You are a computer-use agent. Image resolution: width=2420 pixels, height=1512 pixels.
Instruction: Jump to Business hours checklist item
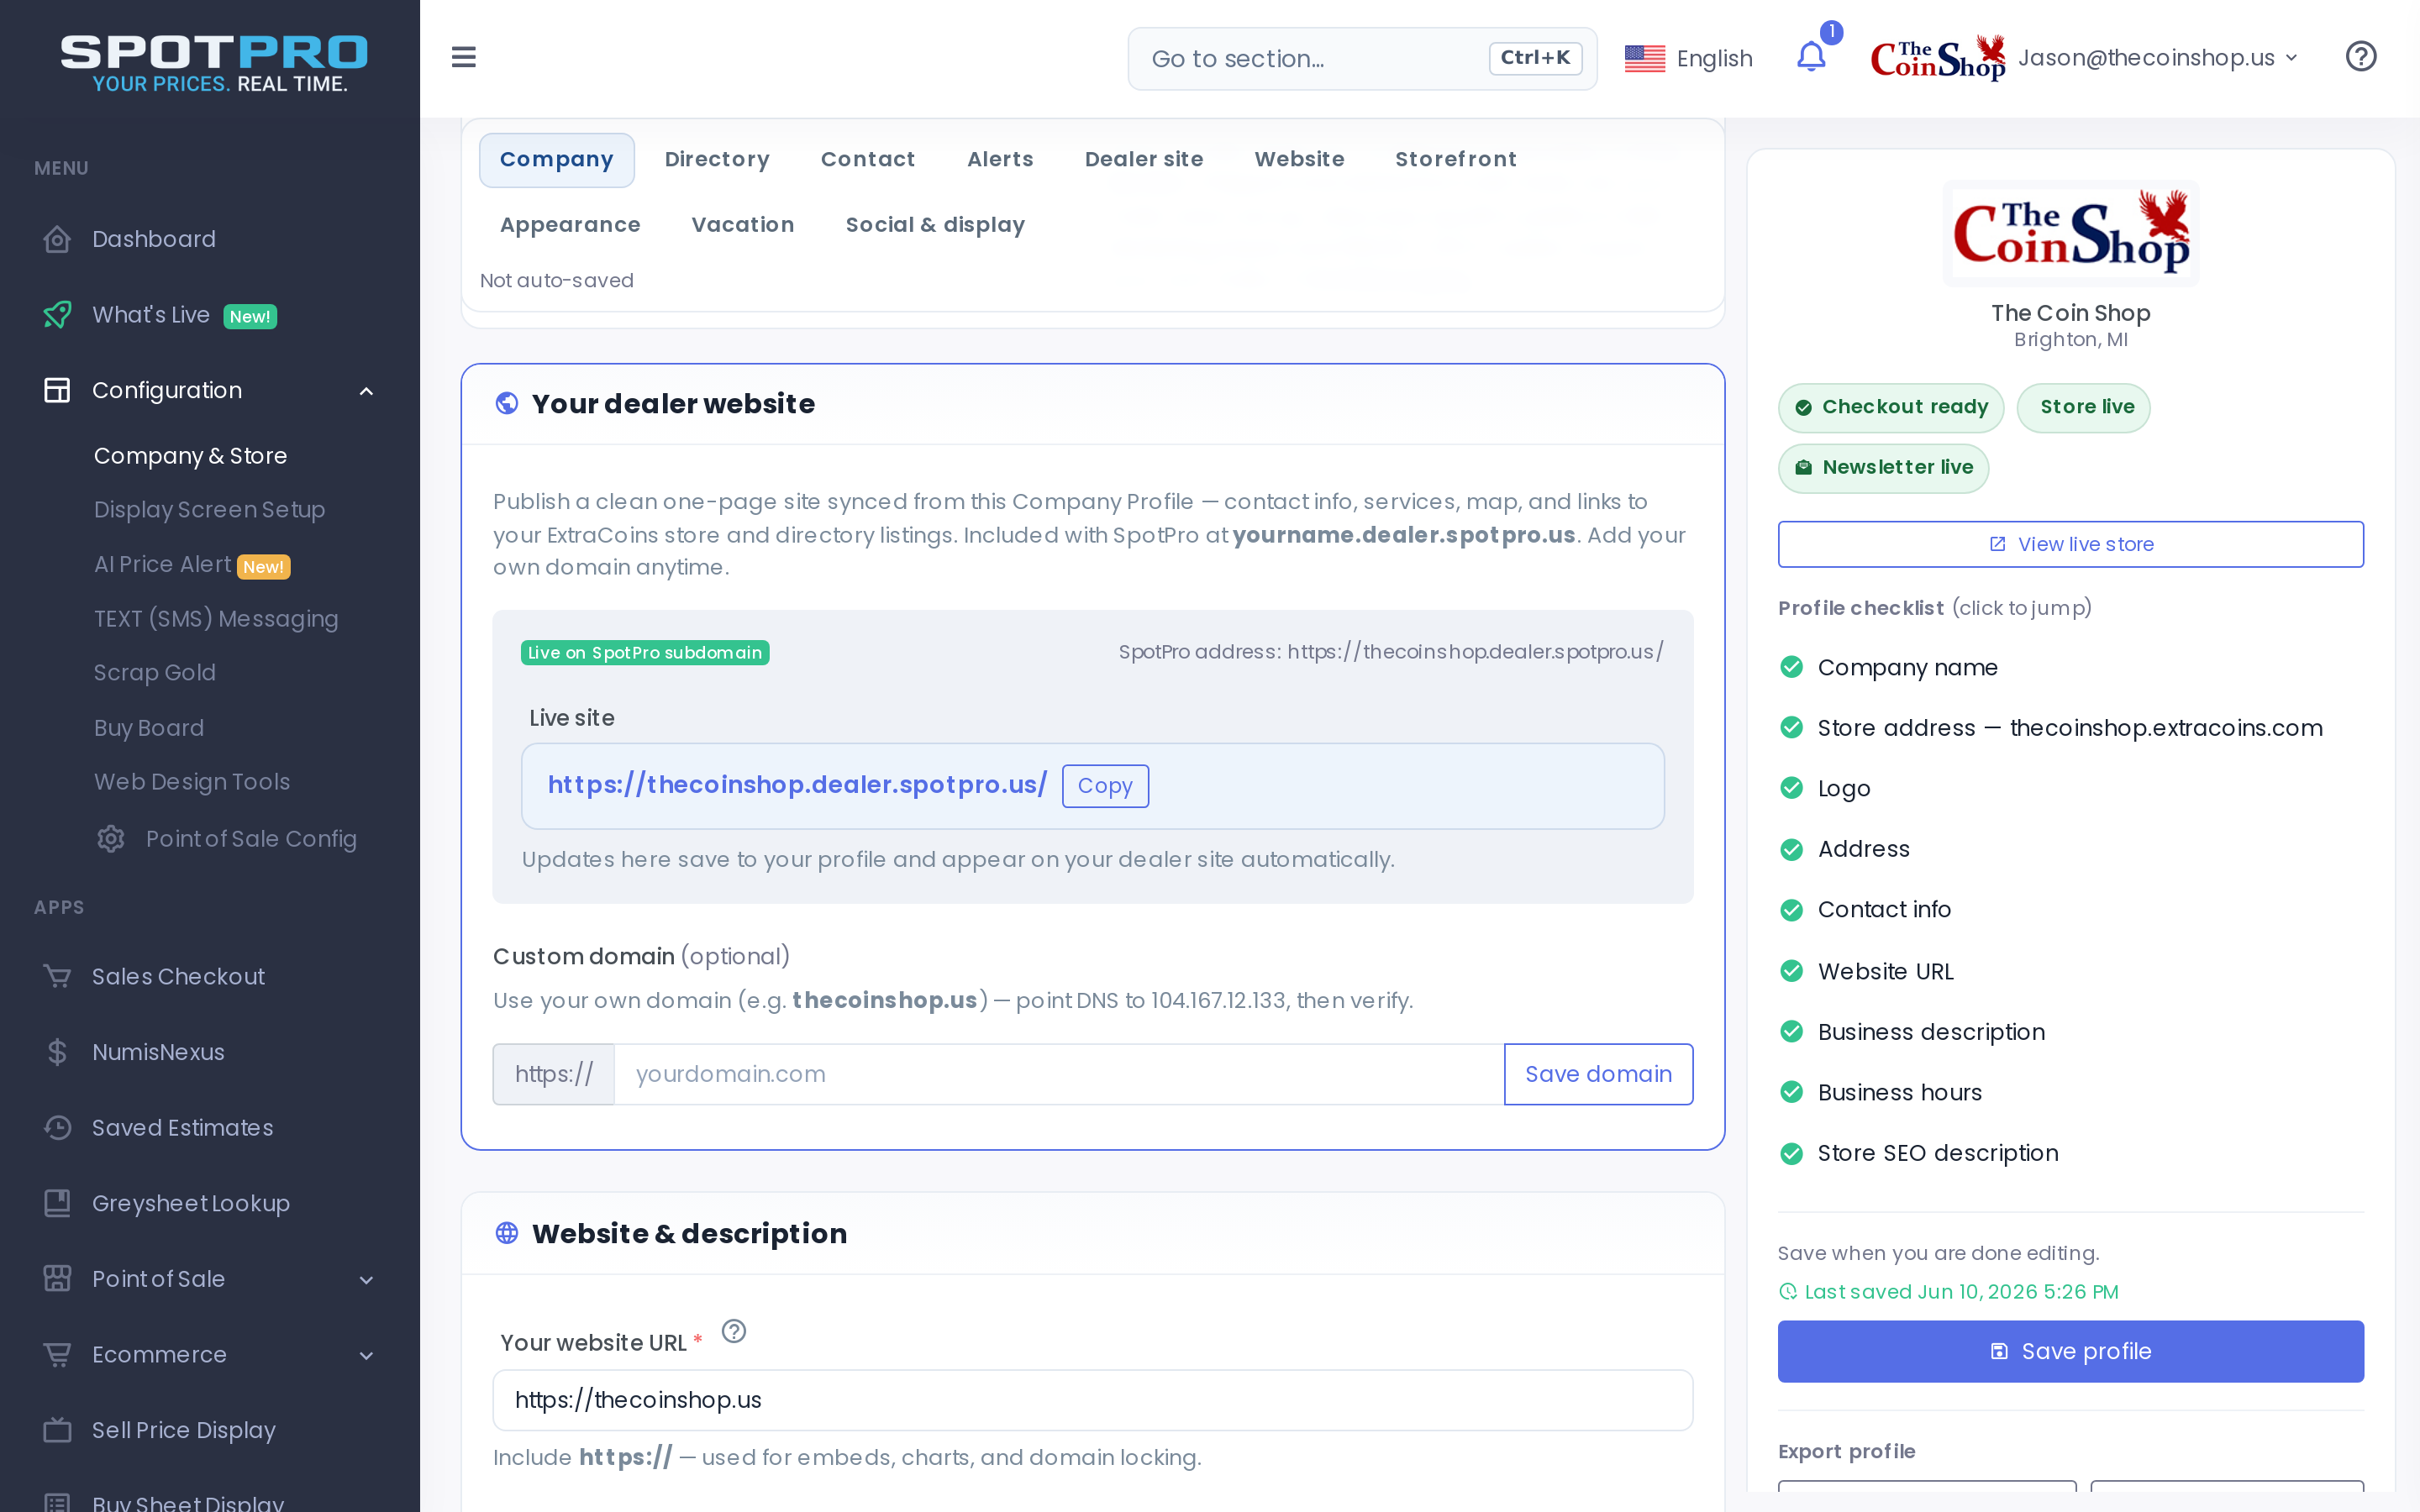coord(1899,1093)
